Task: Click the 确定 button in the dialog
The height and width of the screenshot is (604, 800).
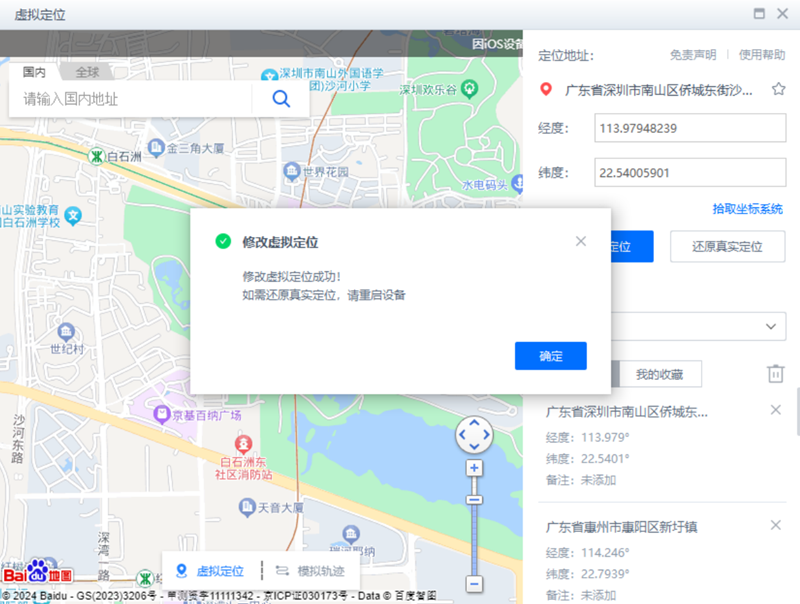Action: pyautogui.click(x=550, y=355)
